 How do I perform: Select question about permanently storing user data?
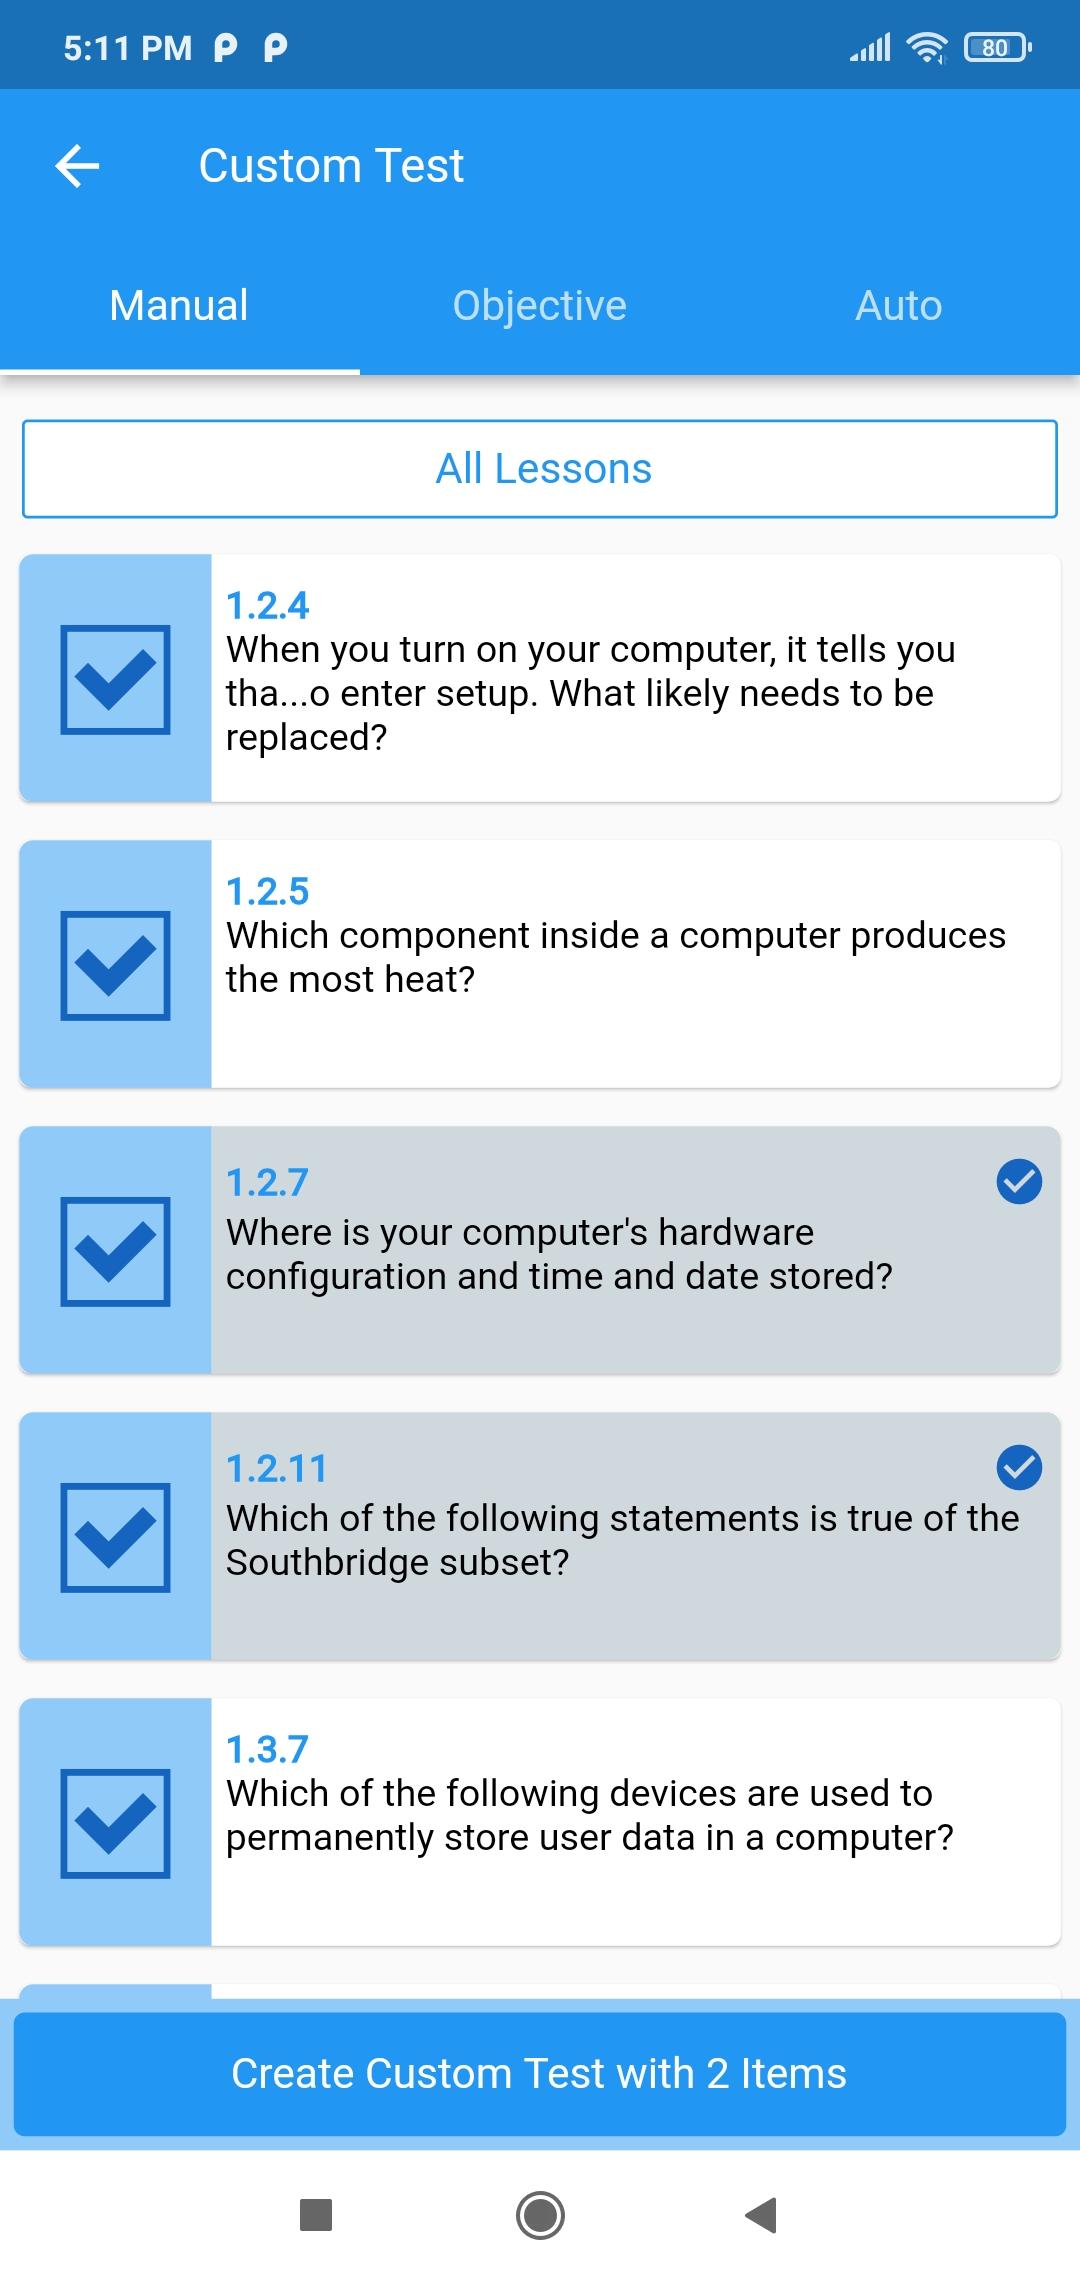636,1822
